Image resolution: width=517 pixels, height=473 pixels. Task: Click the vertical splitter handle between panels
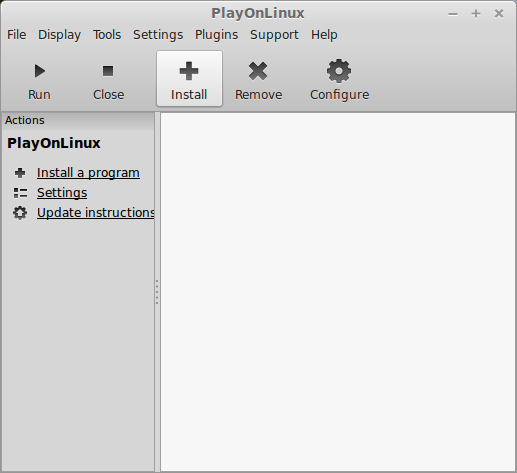(157, 292)
